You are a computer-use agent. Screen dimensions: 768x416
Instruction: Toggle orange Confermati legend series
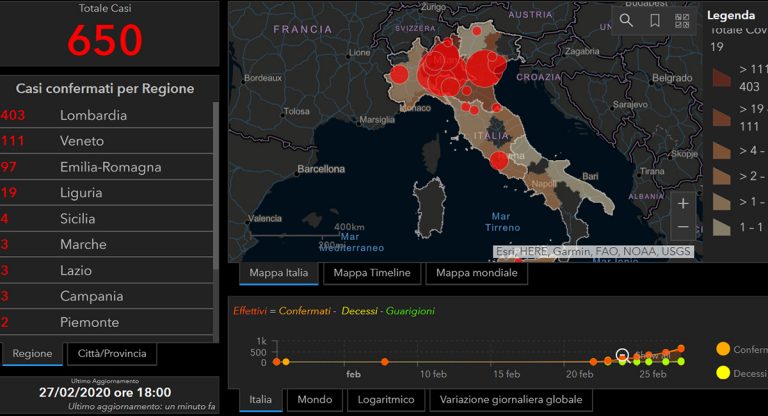point(723,349)
